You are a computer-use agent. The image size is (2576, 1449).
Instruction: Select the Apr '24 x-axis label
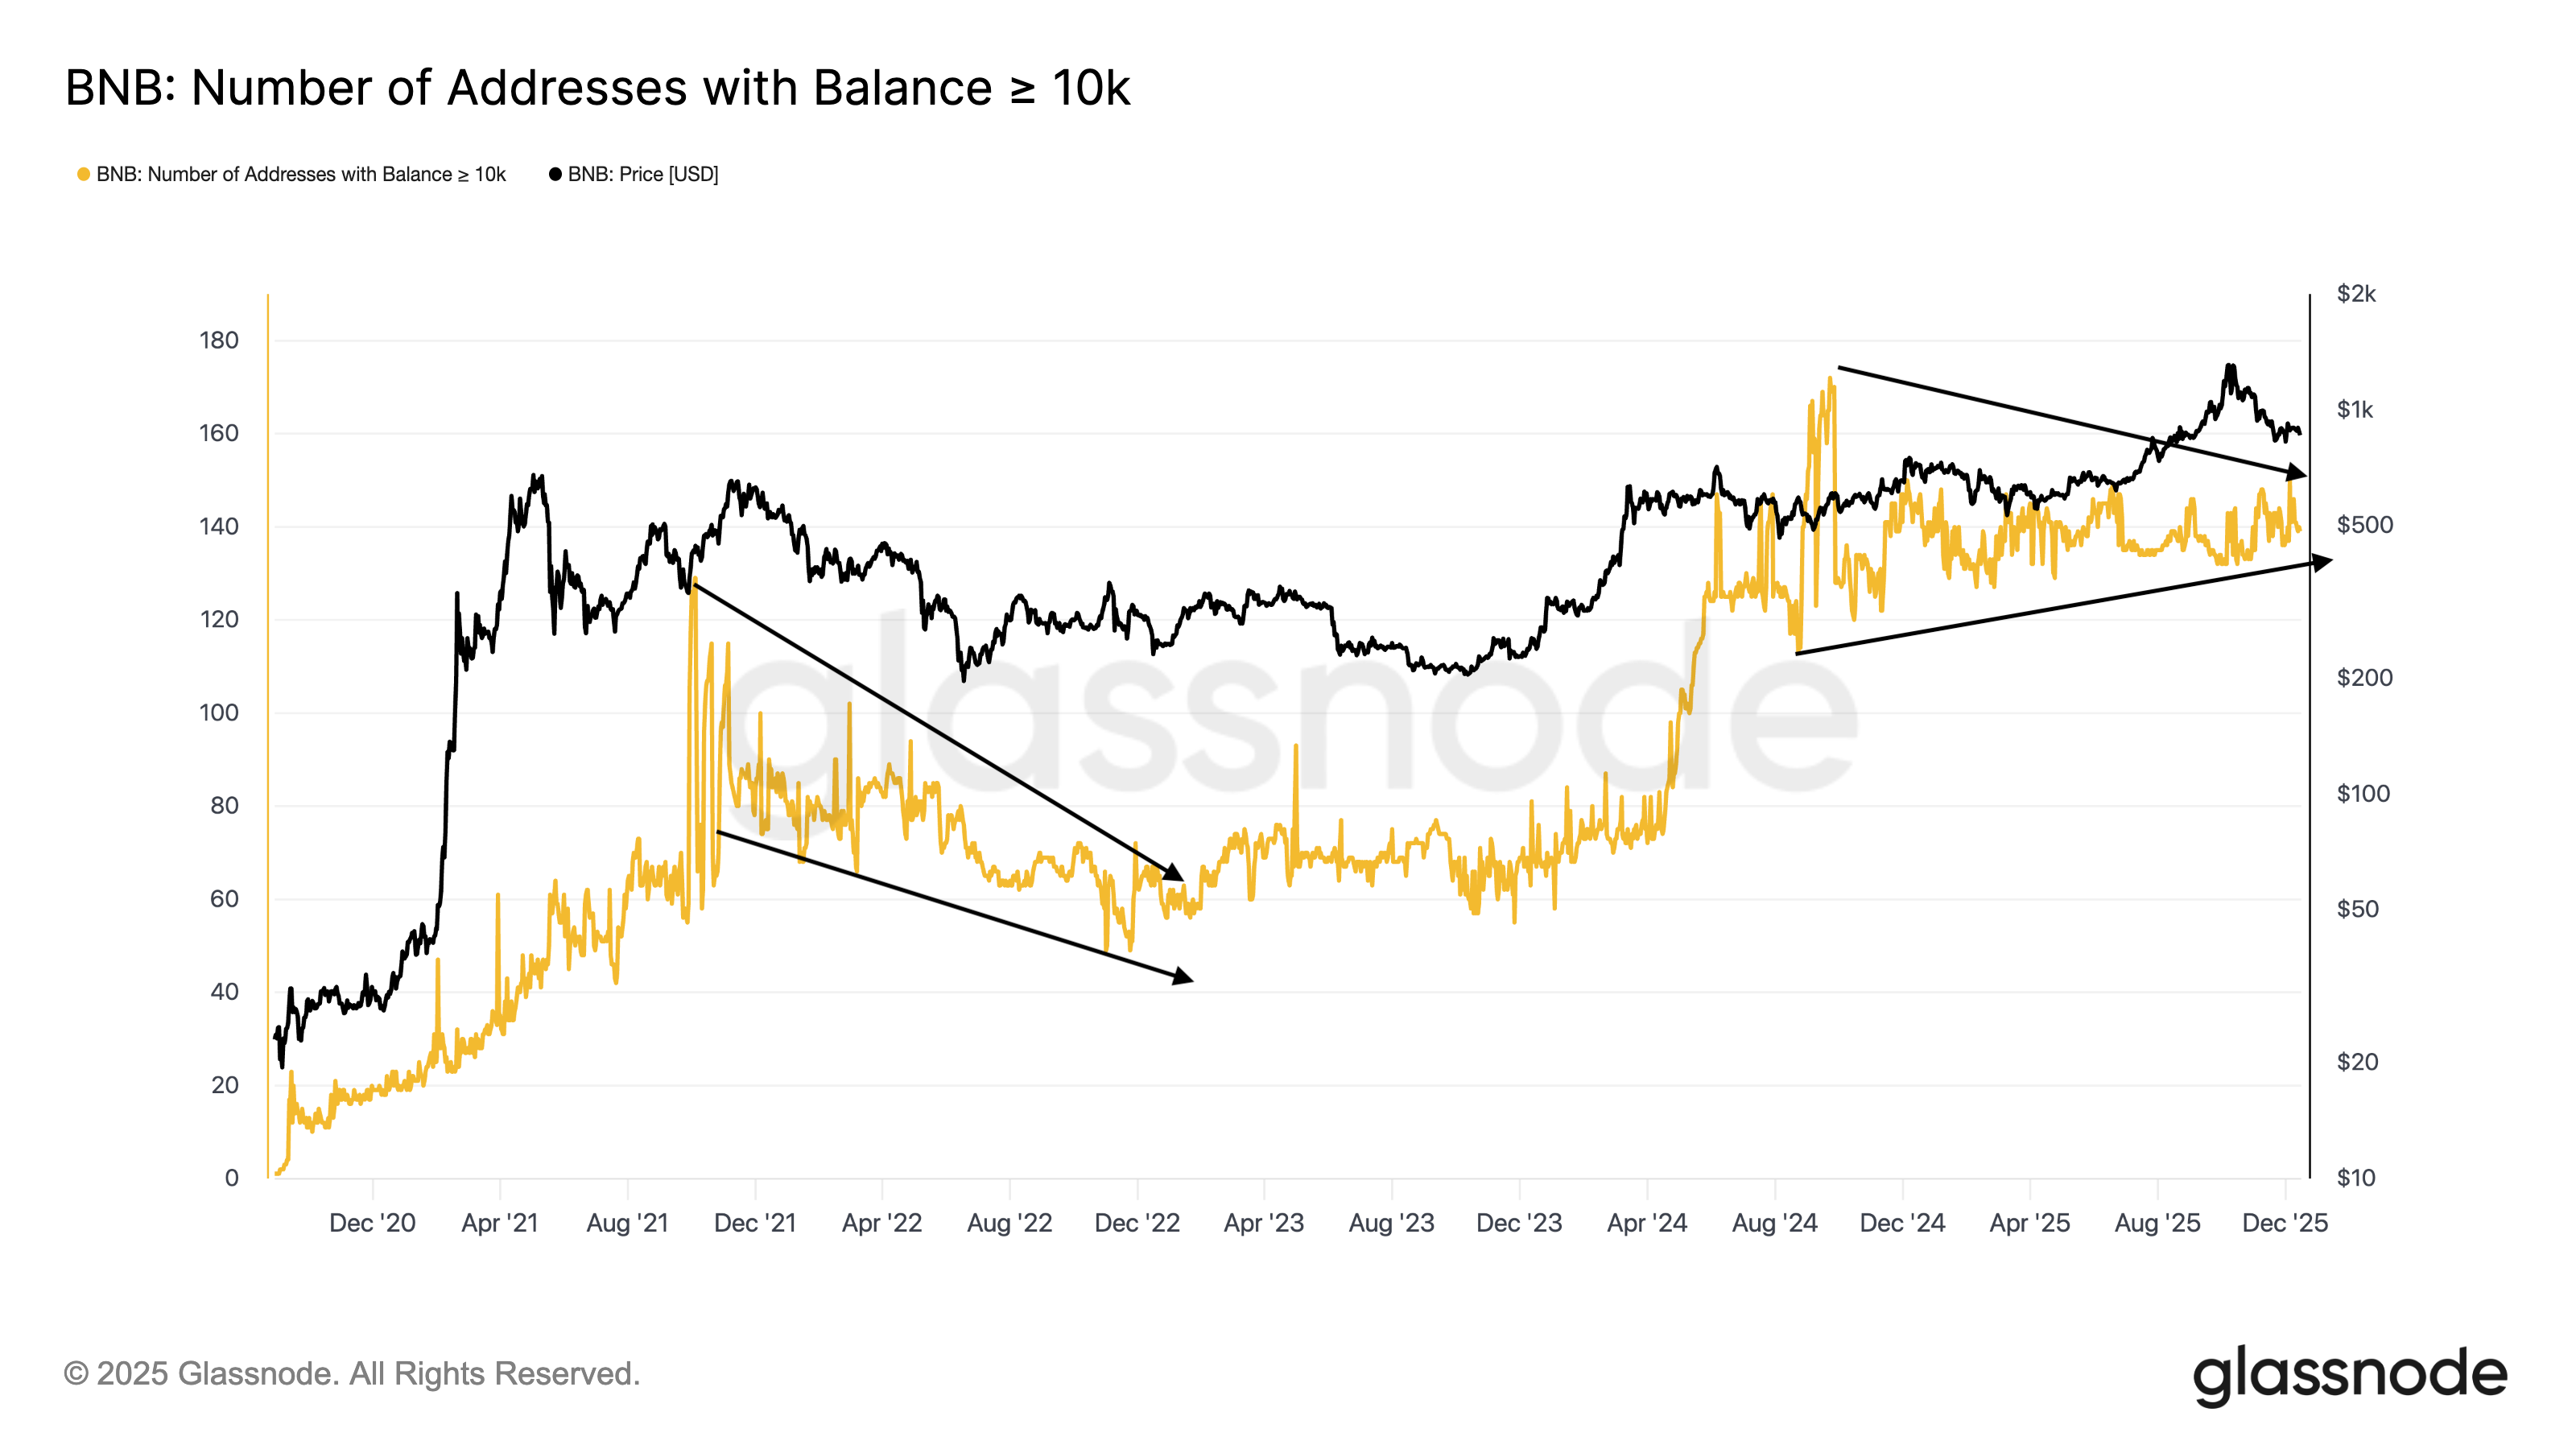[1646, 1223]
